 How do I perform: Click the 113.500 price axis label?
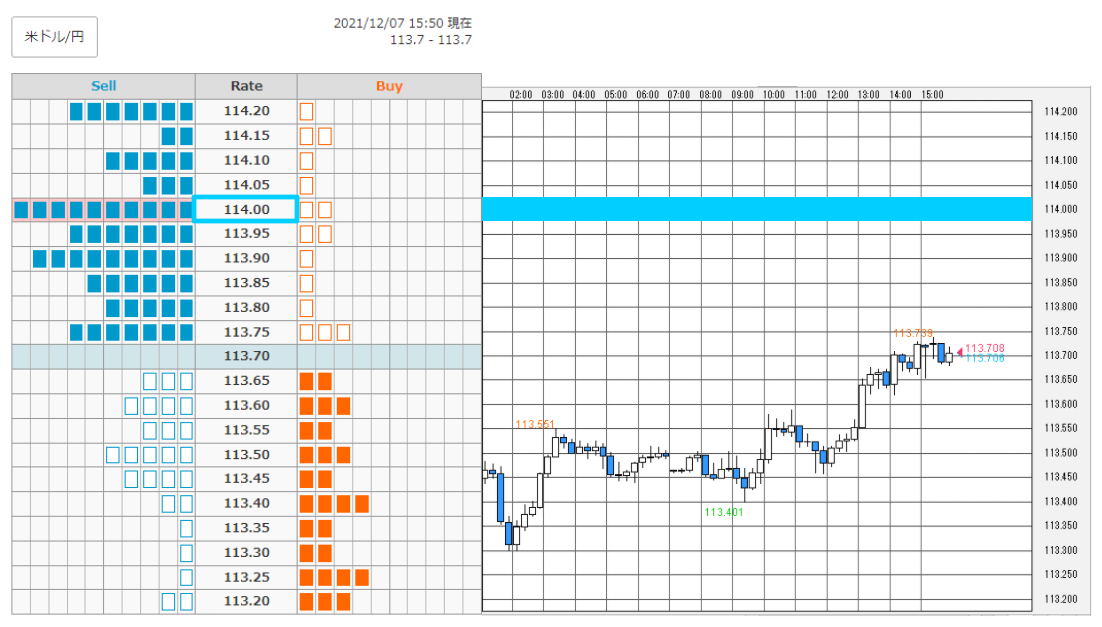click(1061, 453)
